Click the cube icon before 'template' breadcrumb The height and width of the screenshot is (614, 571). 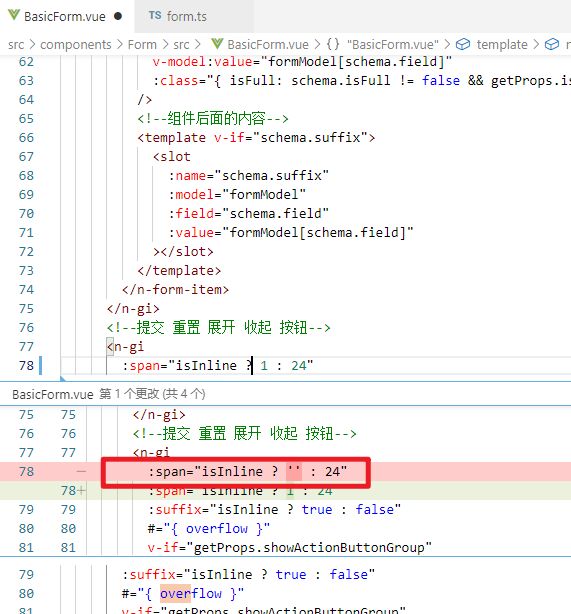pos(463,44)
